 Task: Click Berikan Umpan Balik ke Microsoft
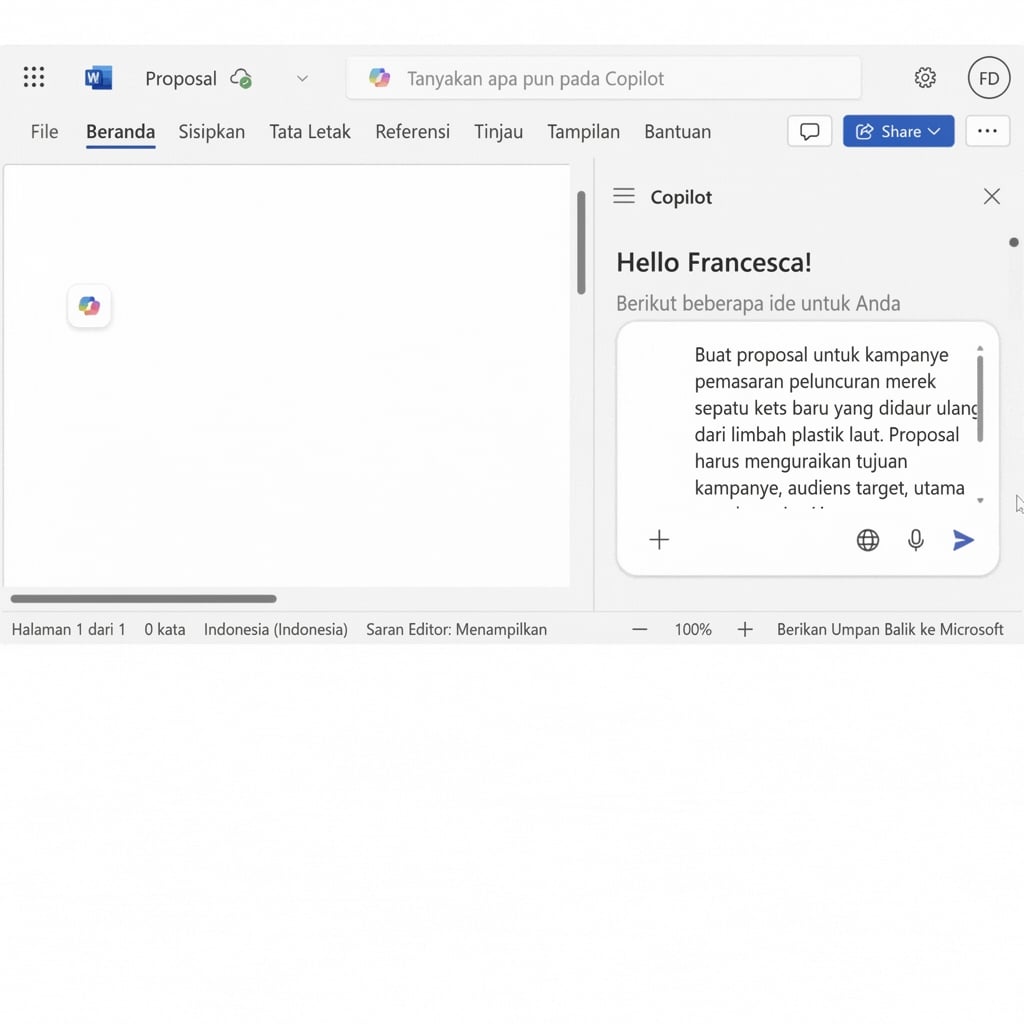[x=889, y=629]
